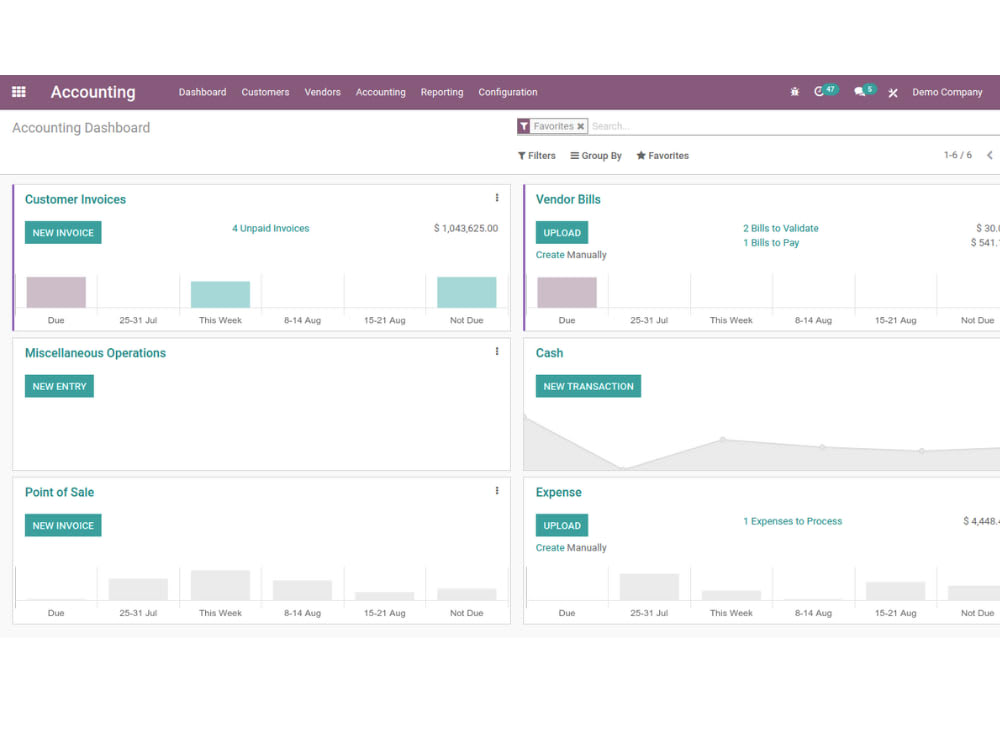
Task: Click NEW INVOICE in Point of Sale
Action: (63, 526)
